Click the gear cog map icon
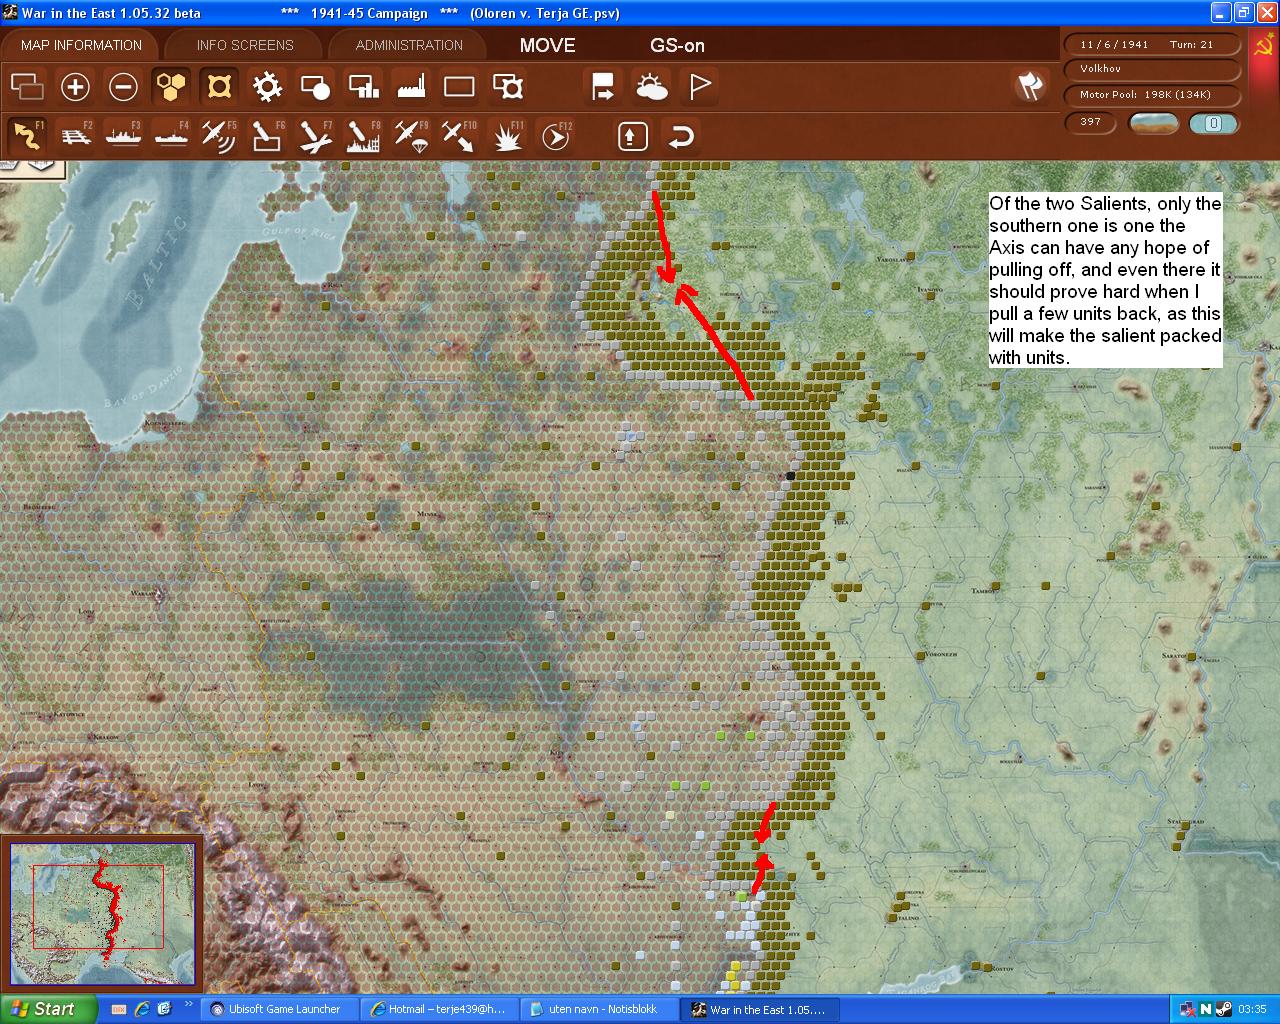The width and height of the screenshot is (1280, 1024). pyautogui.click(x=267, y=87)
